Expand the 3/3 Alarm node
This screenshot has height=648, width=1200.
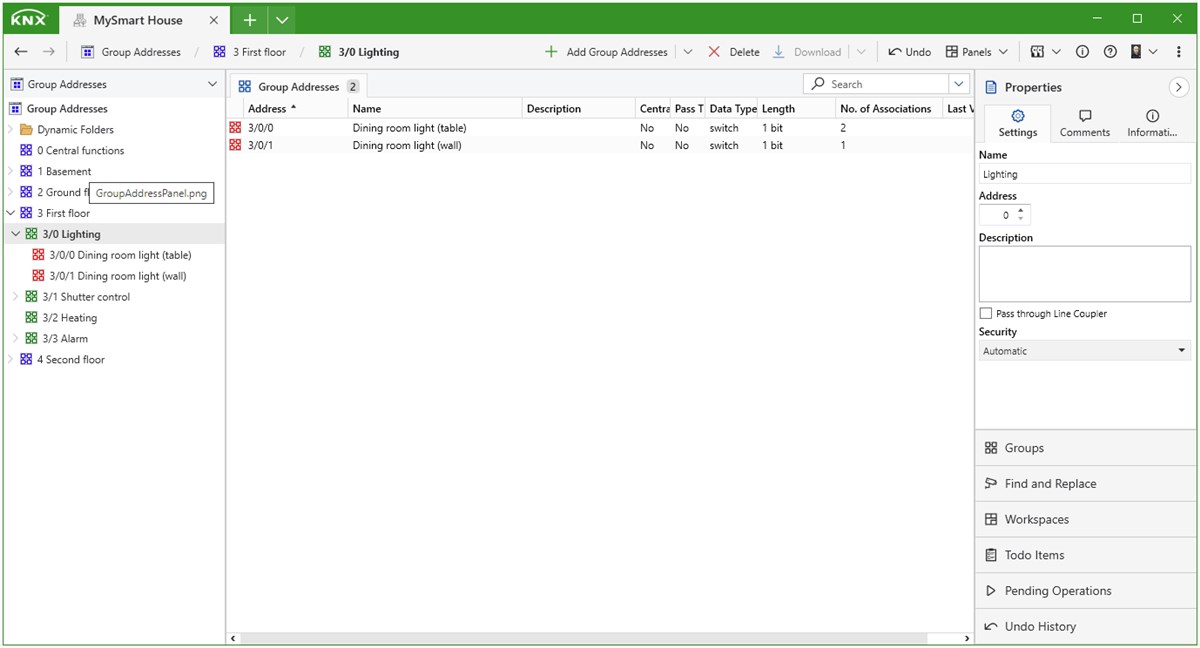pyautogui.click(x=16, y=339)
